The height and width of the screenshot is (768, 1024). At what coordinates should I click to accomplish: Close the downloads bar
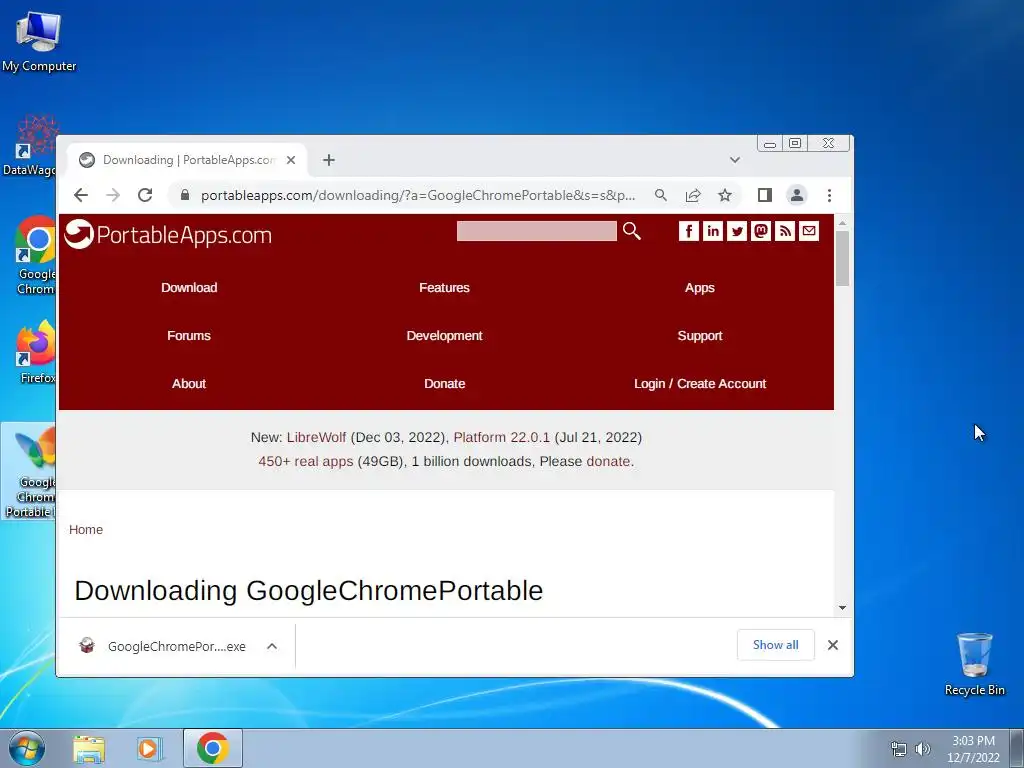click(x=833, y=645)
